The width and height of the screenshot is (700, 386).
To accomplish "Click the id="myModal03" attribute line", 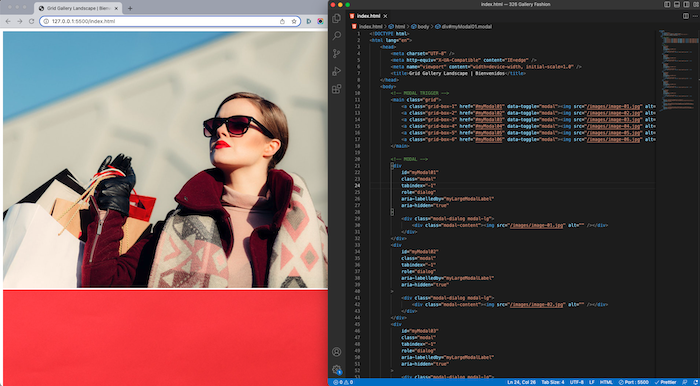I will point(420,331).
